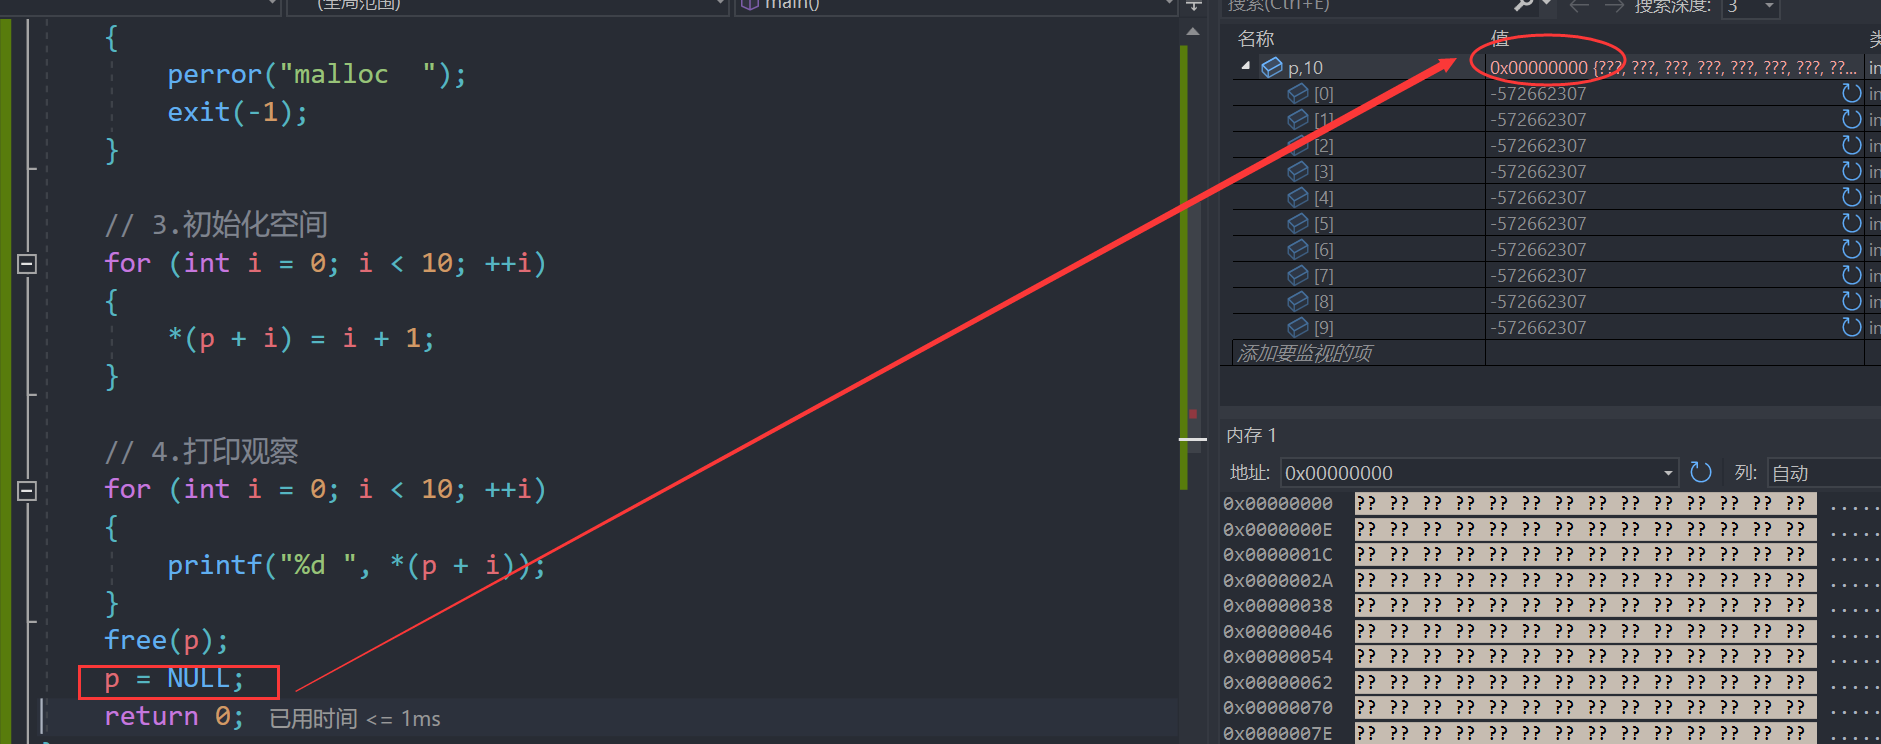
Task: Click memory address 0x0000000E row label
Action: 1278,529
